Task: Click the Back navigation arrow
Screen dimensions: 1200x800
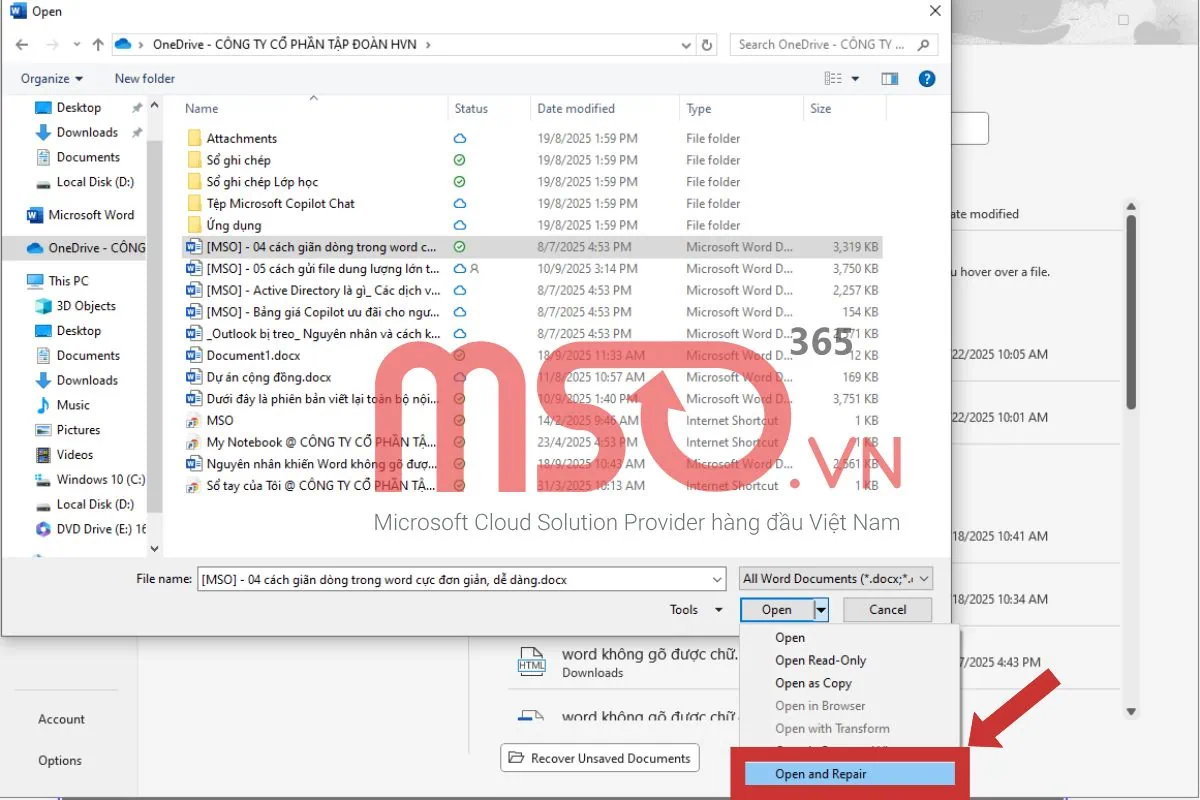Action: (x=23, y=45)
